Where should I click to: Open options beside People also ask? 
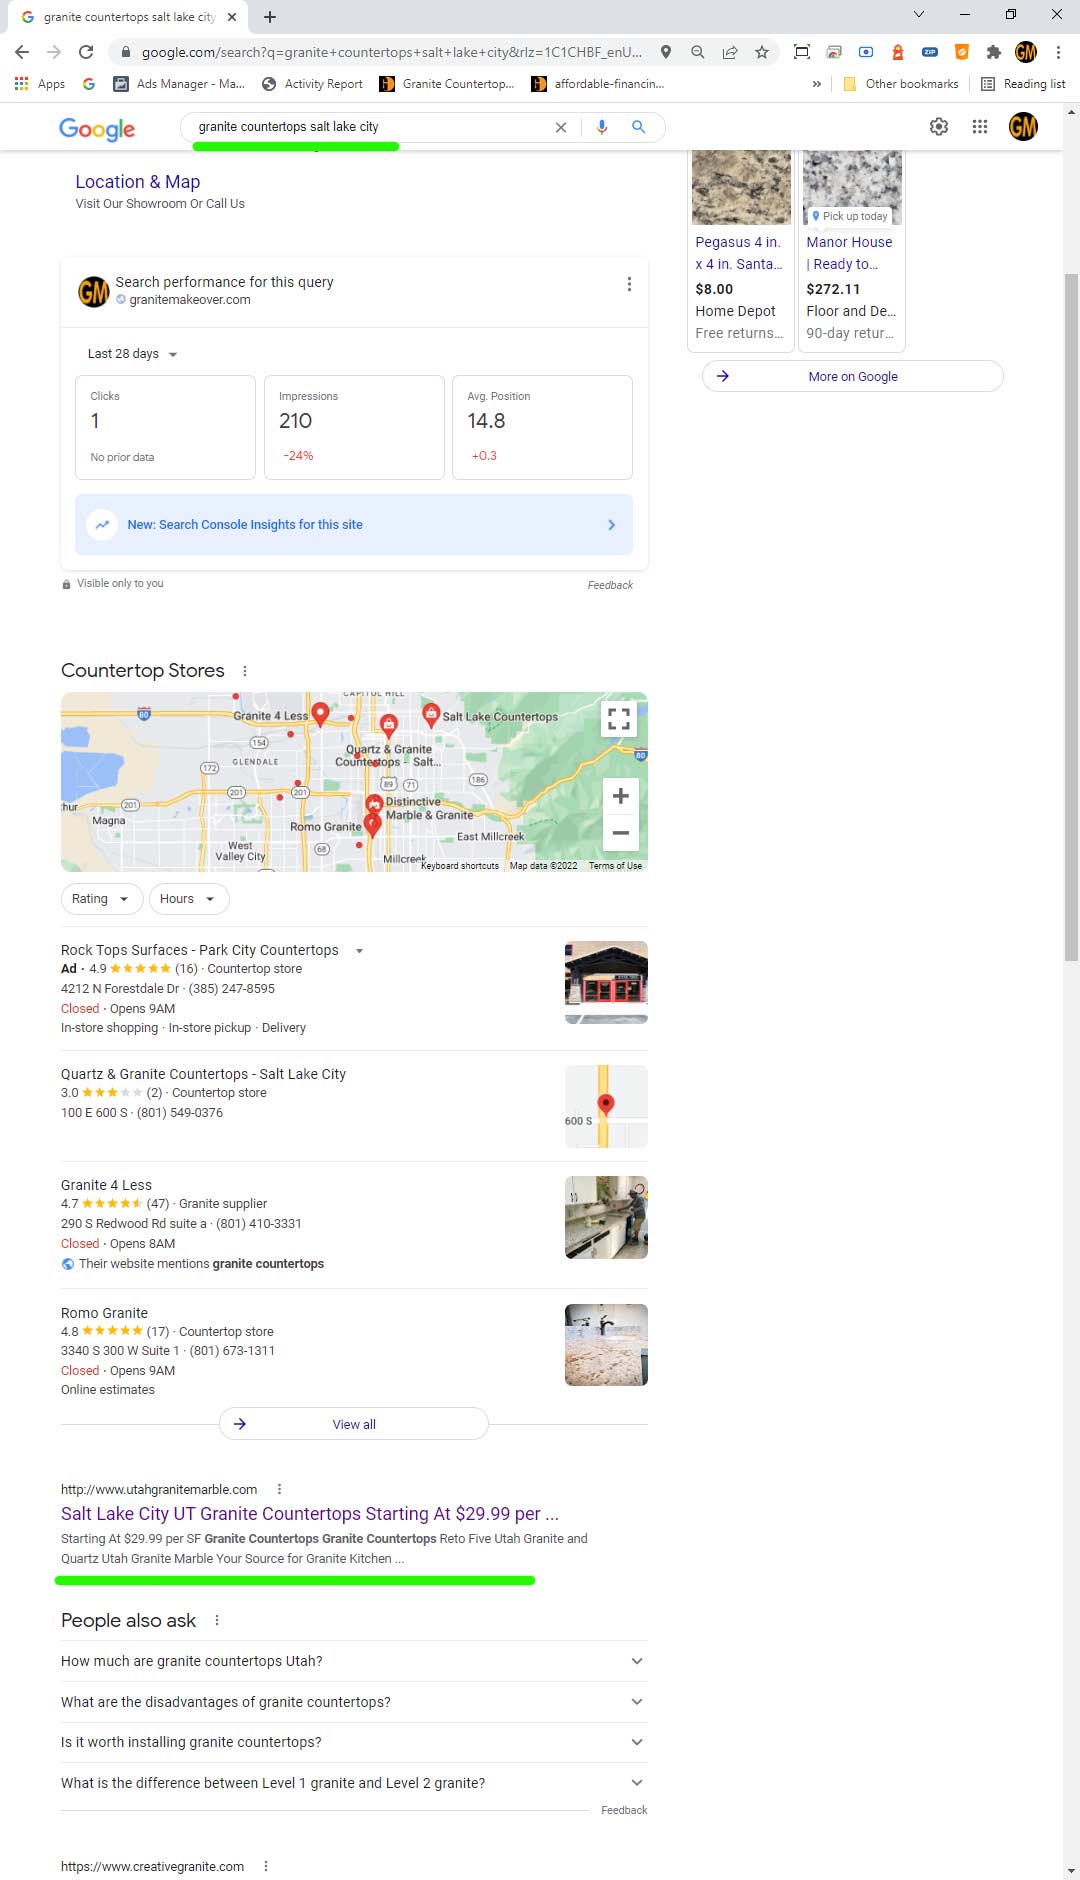point(217,1620)
